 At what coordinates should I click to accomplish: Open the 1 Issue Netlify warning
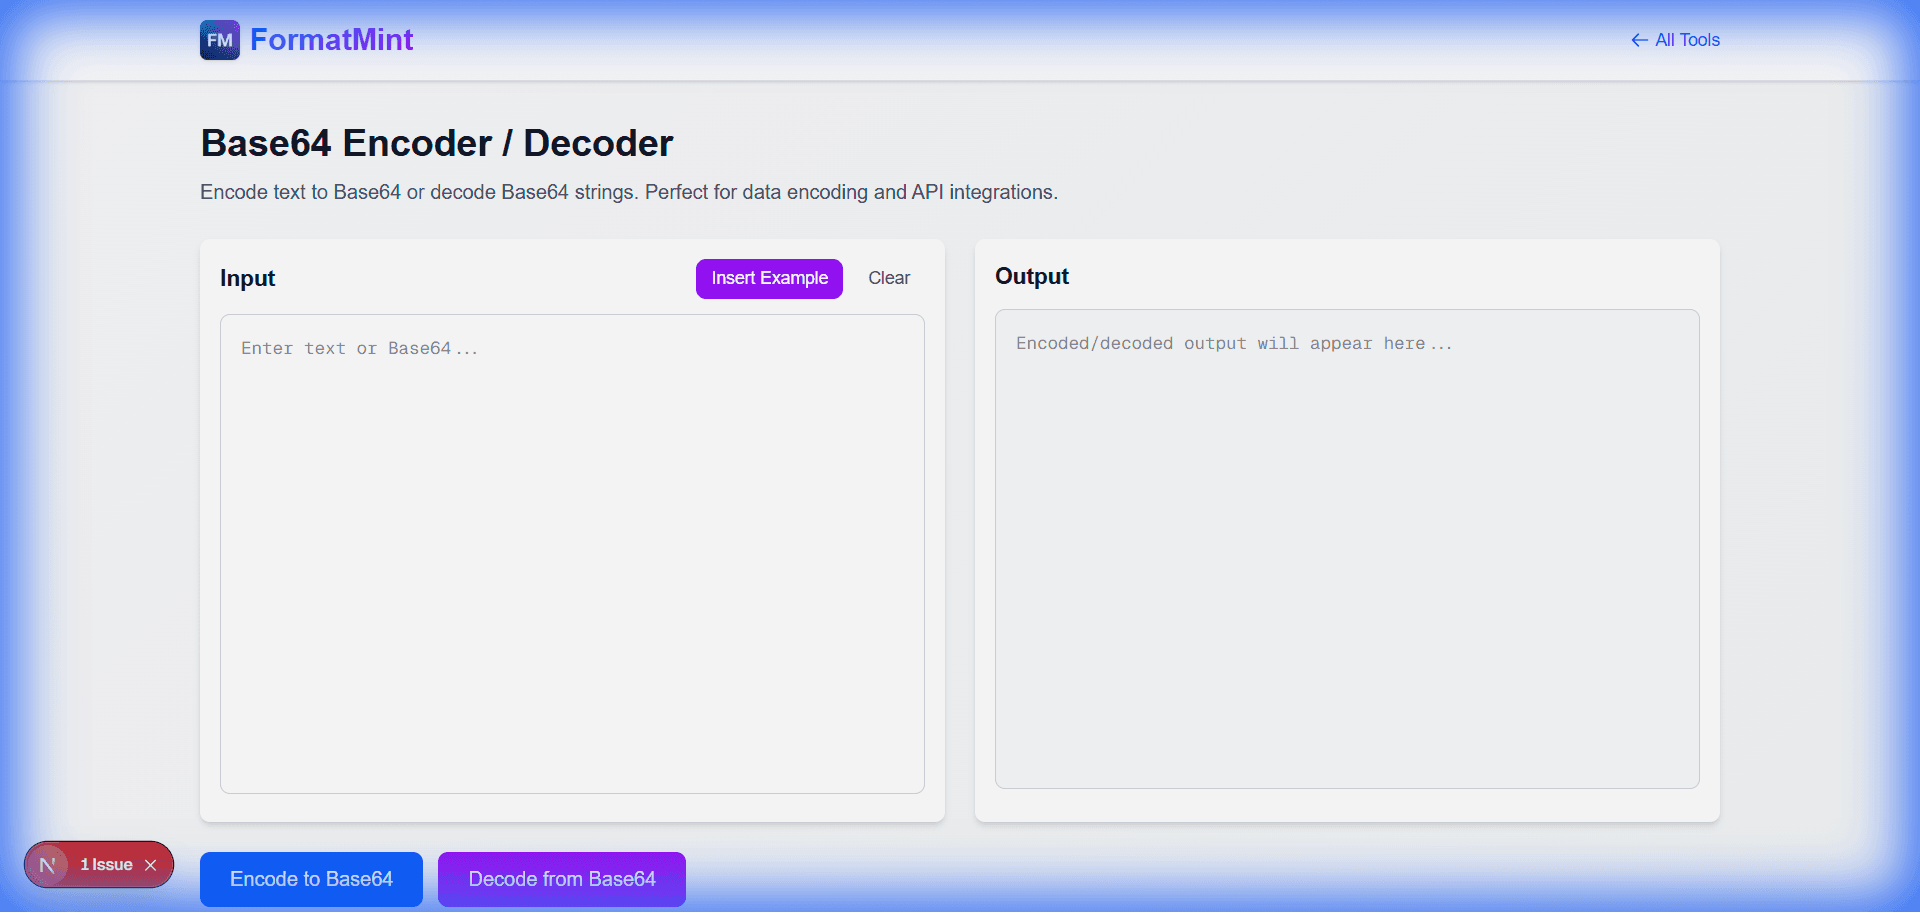[105, 864]
